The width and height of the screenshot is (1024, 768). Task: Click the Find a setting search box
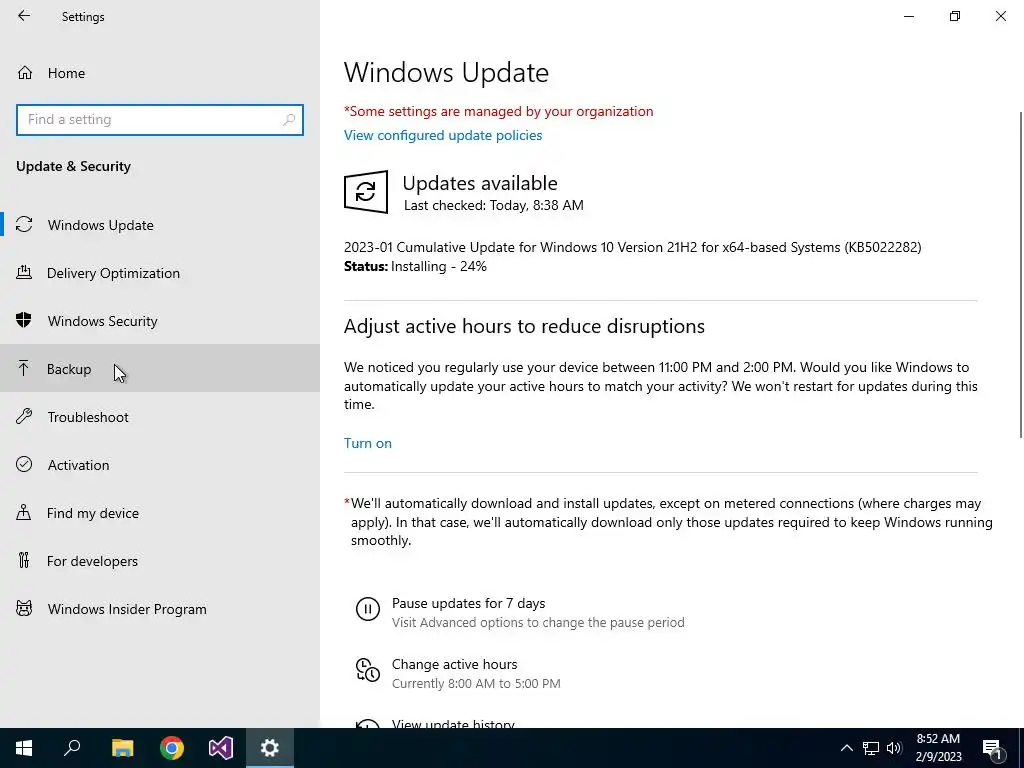pyautogui.click(x=160, y=120)
